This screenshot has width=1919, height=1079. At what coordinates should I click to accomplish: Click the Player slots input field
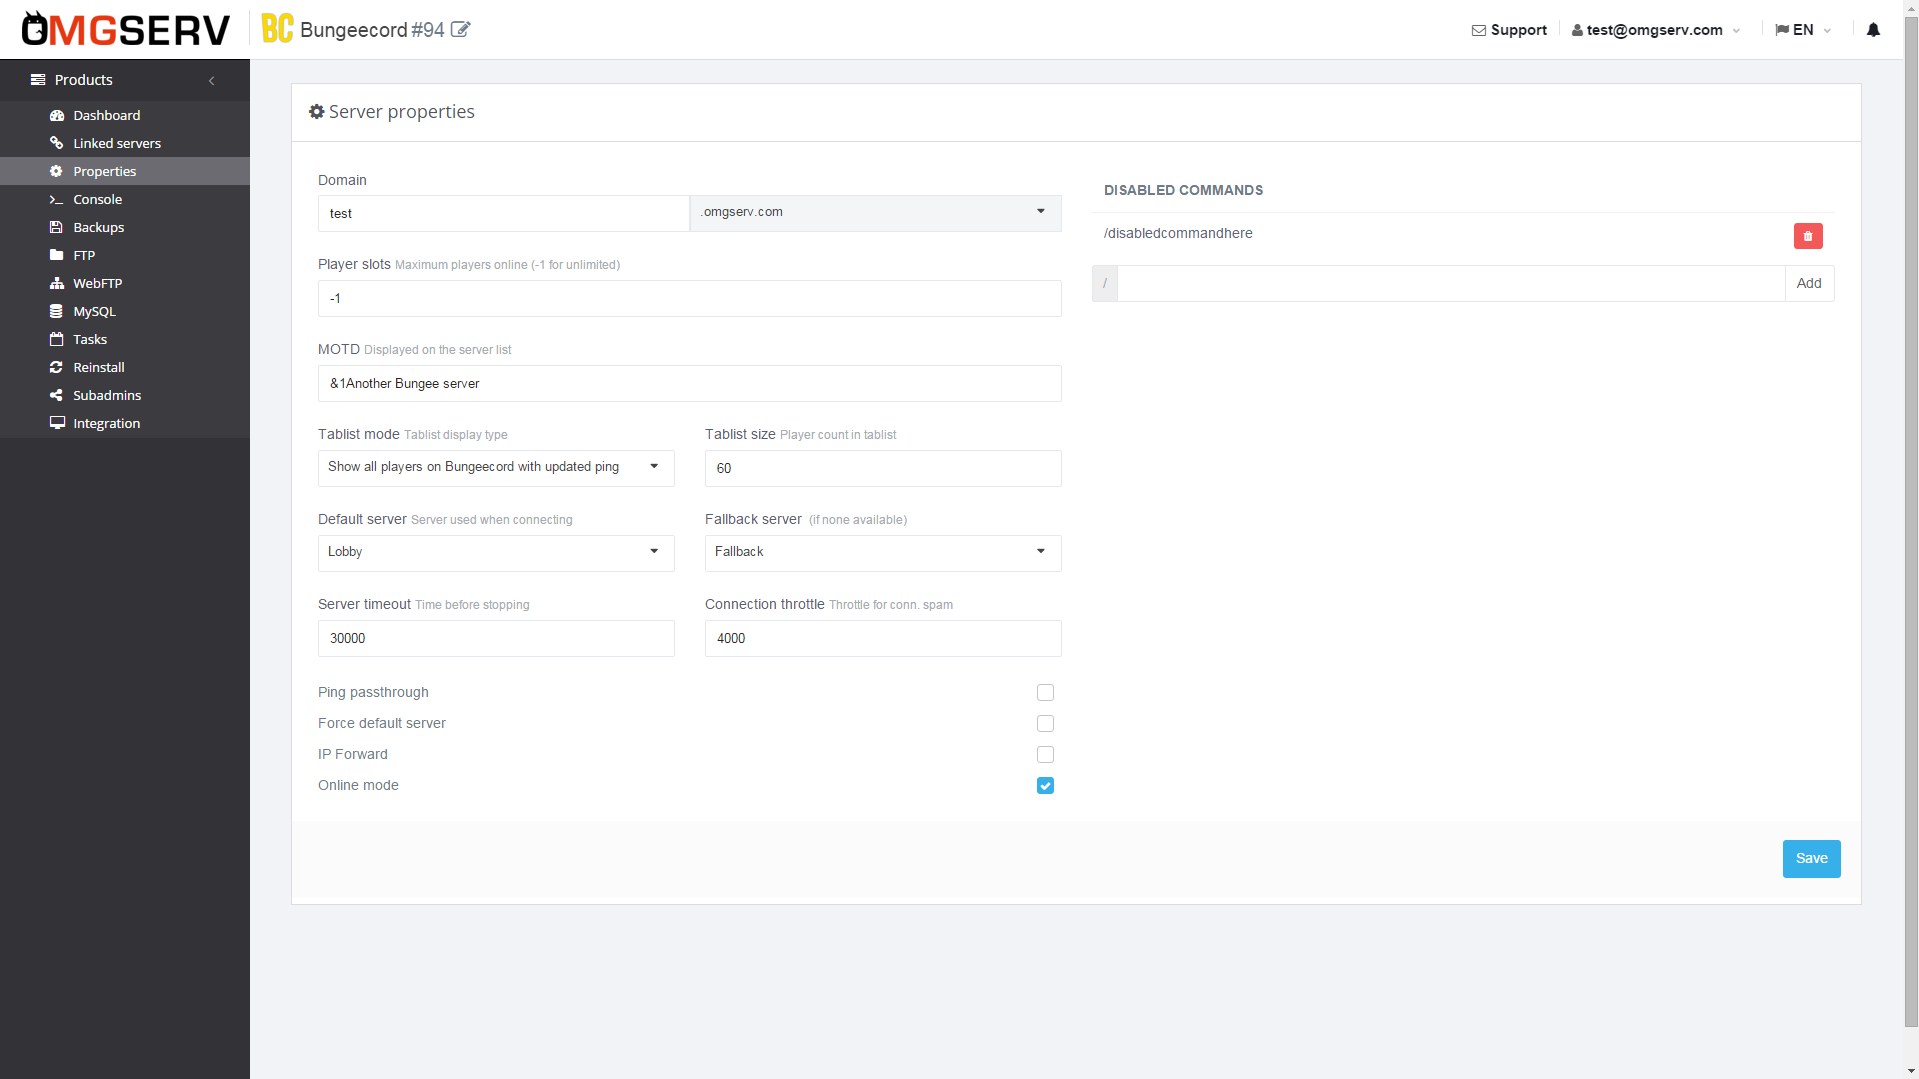[x=690, y=298]
